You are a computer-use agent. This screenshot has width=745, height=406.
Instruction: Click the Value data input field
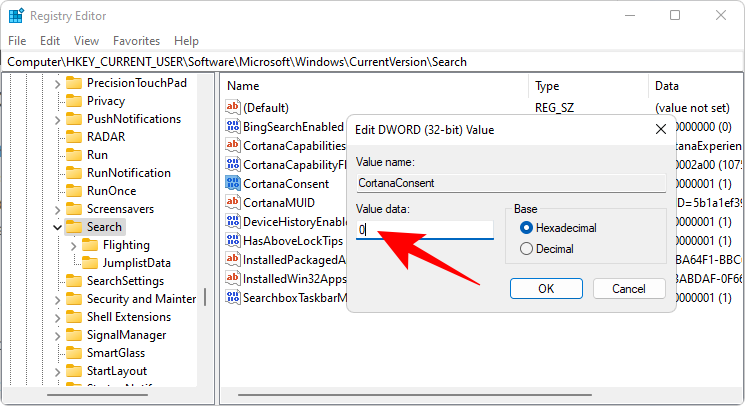[425, 230]
